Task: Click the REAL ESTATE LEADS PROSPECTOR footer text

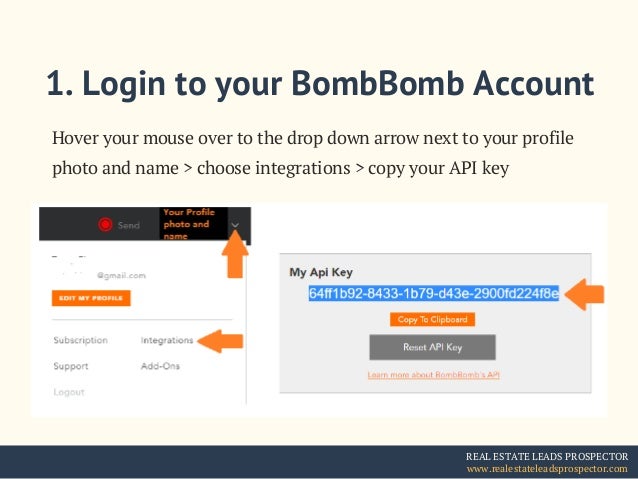Action: (x=547, y=456)
